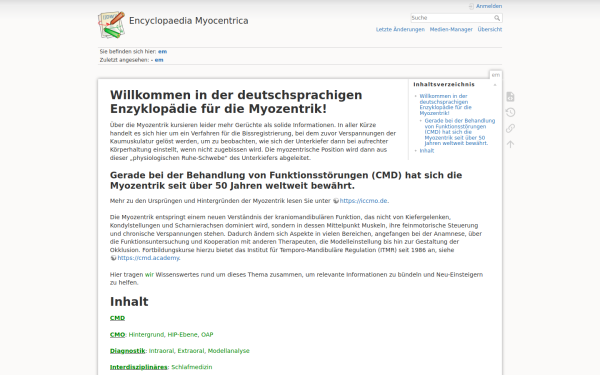Open the Übersicht sitemap
The width and height of the screenshot is (600, 375).
[x=489, y=29]
